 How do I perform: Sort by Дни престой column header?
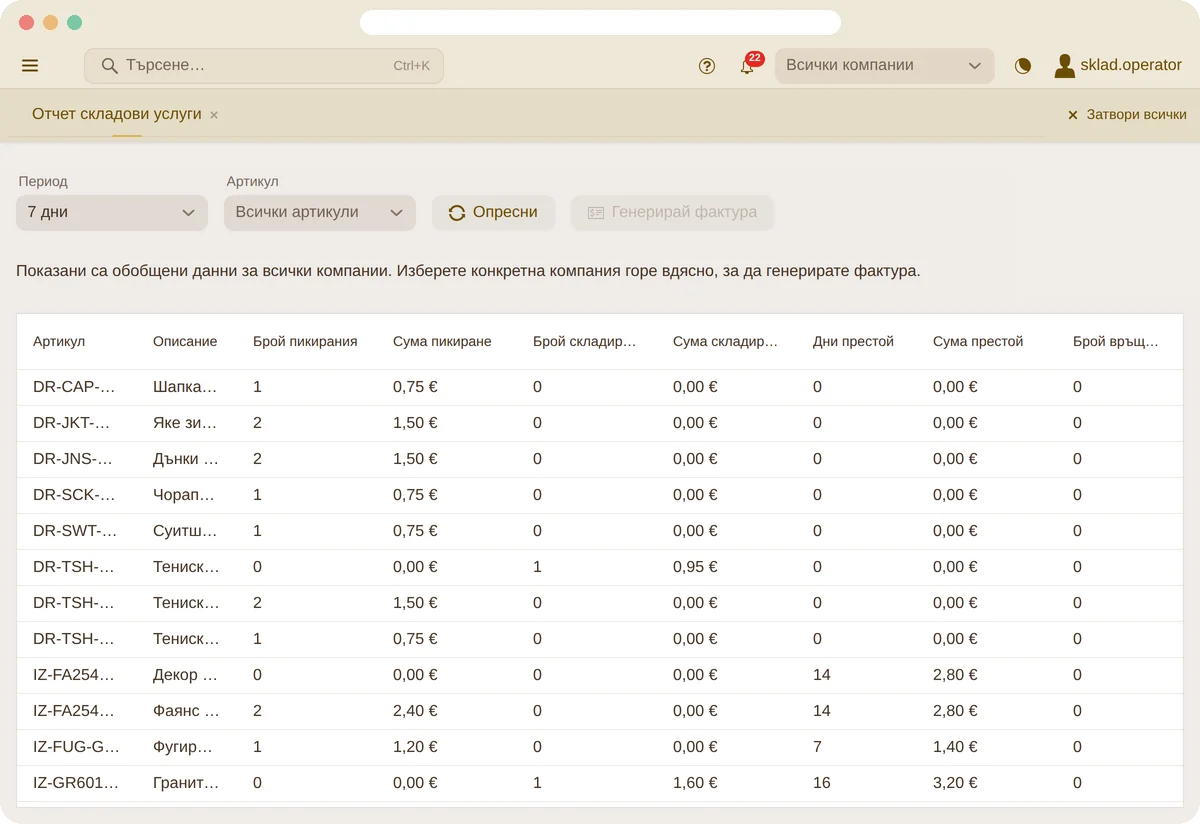[x=853, y=341]
